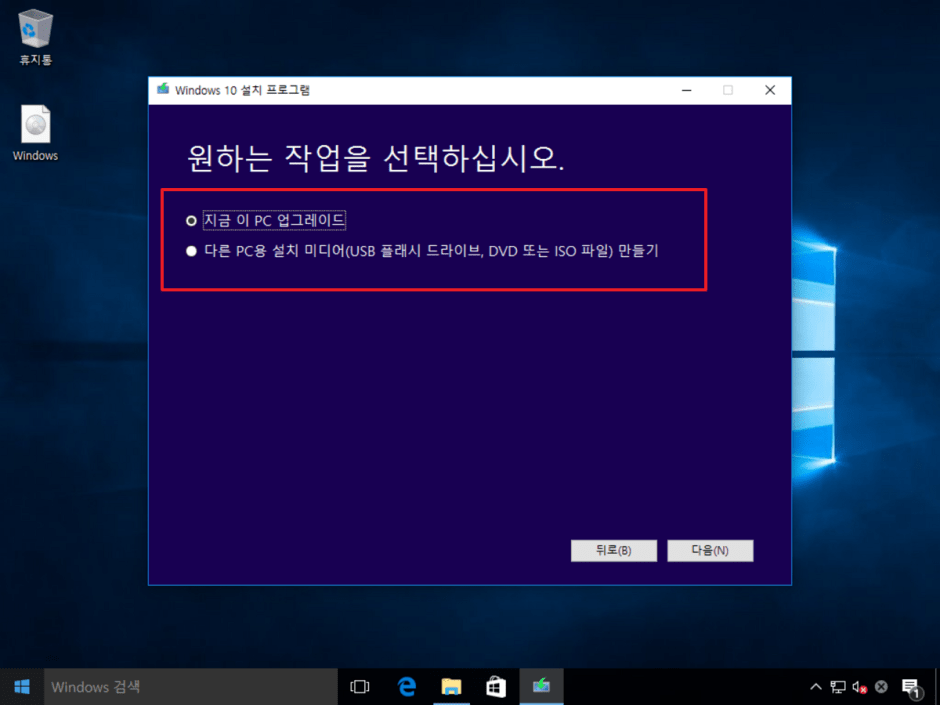This screenshot has height=705, width=940.
Task: Click the Windows 10 setup title bar icon
Action: coord(163,90)
